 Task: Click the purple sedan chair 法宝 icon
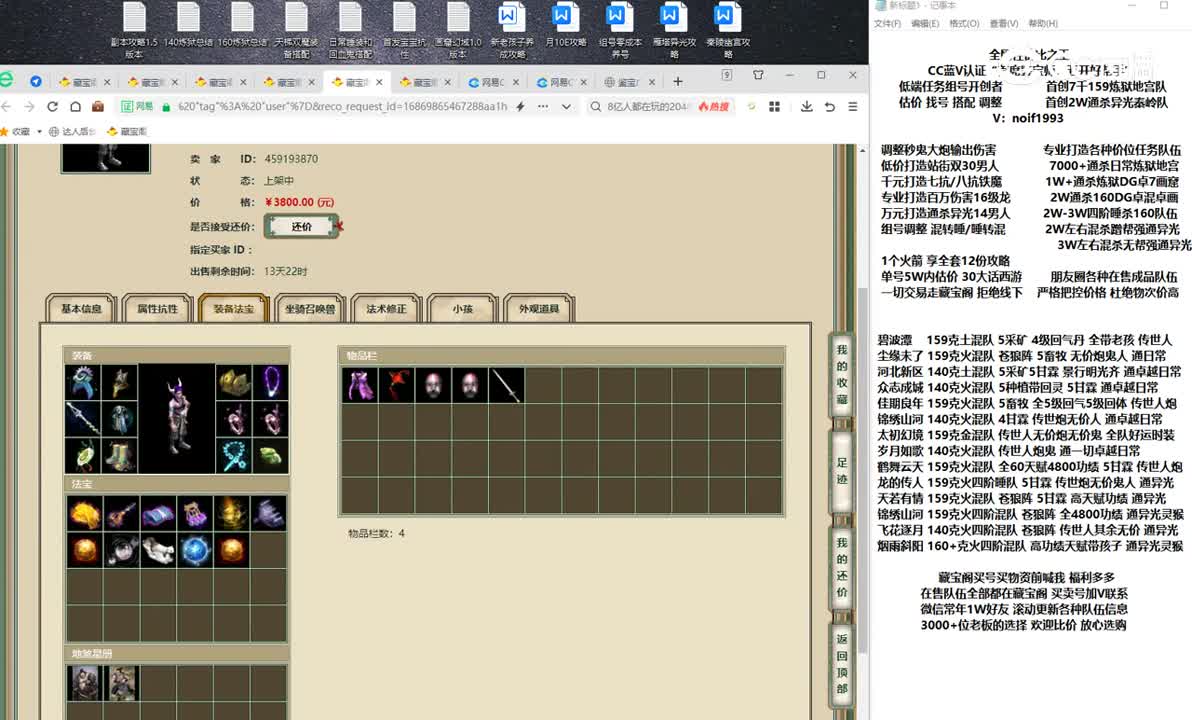click(195, 513)
